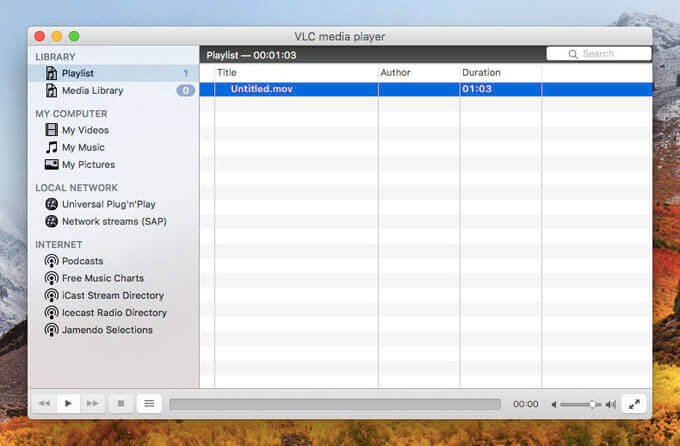Click the My Music note icon

coord(51,147)
